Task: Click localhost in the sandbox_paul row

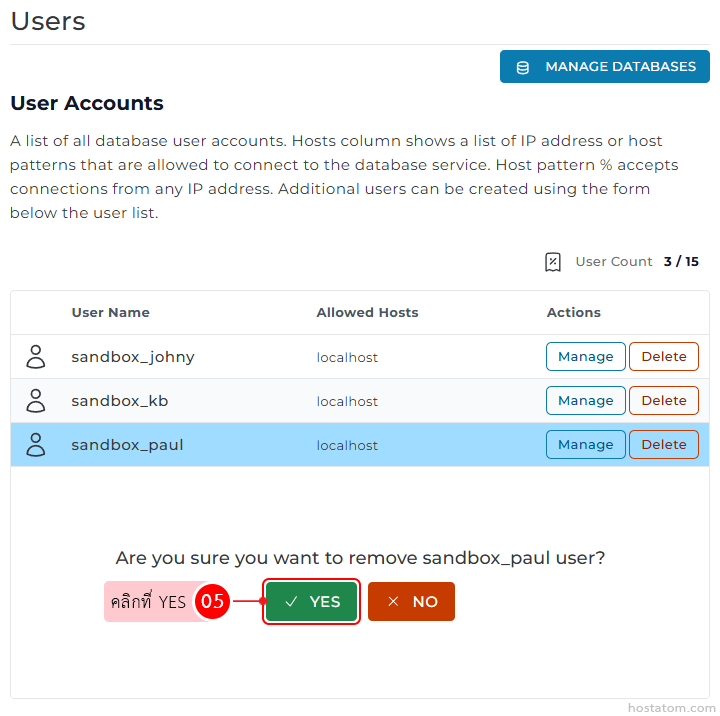Action: 347,445
